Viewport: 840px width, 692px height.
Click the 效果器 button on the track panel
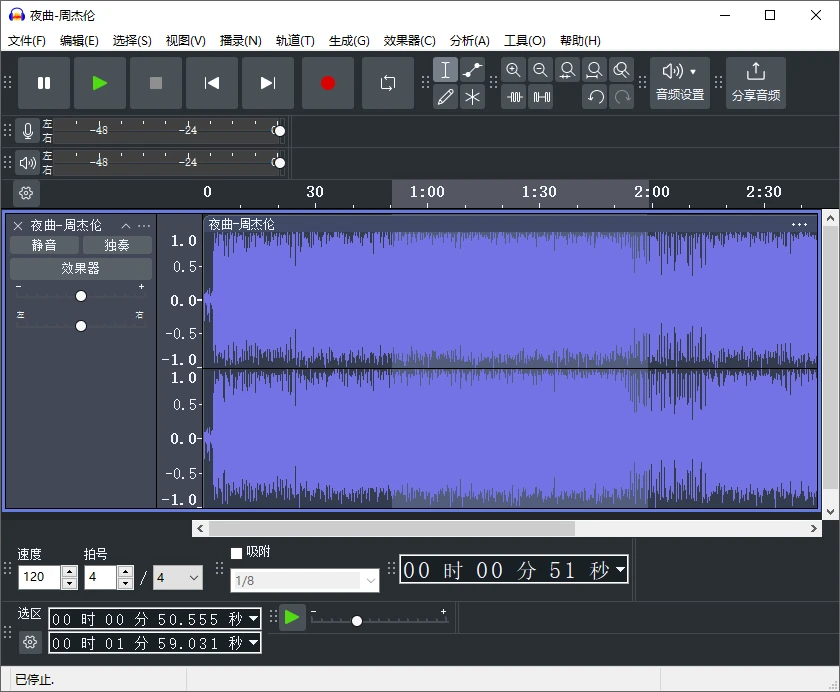[80, 268]
